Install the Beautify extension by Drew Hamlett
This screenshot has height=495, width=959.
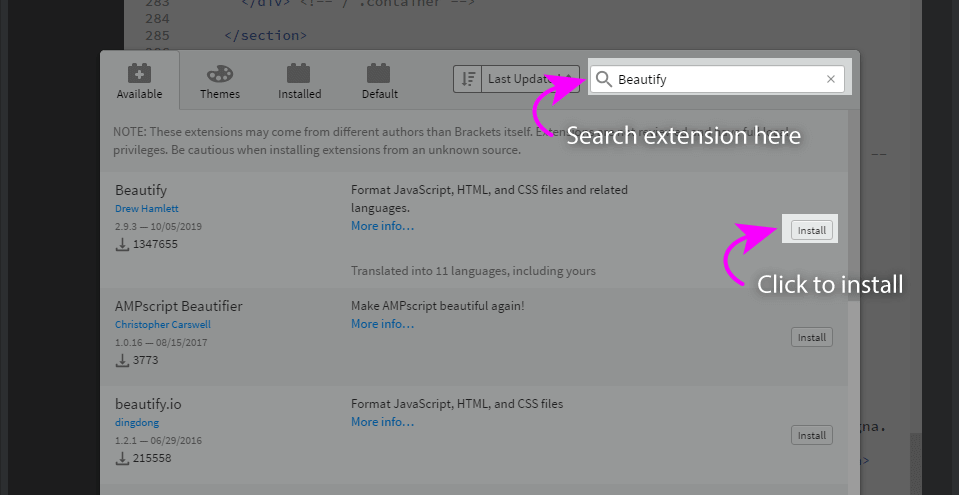click(812, 231)
